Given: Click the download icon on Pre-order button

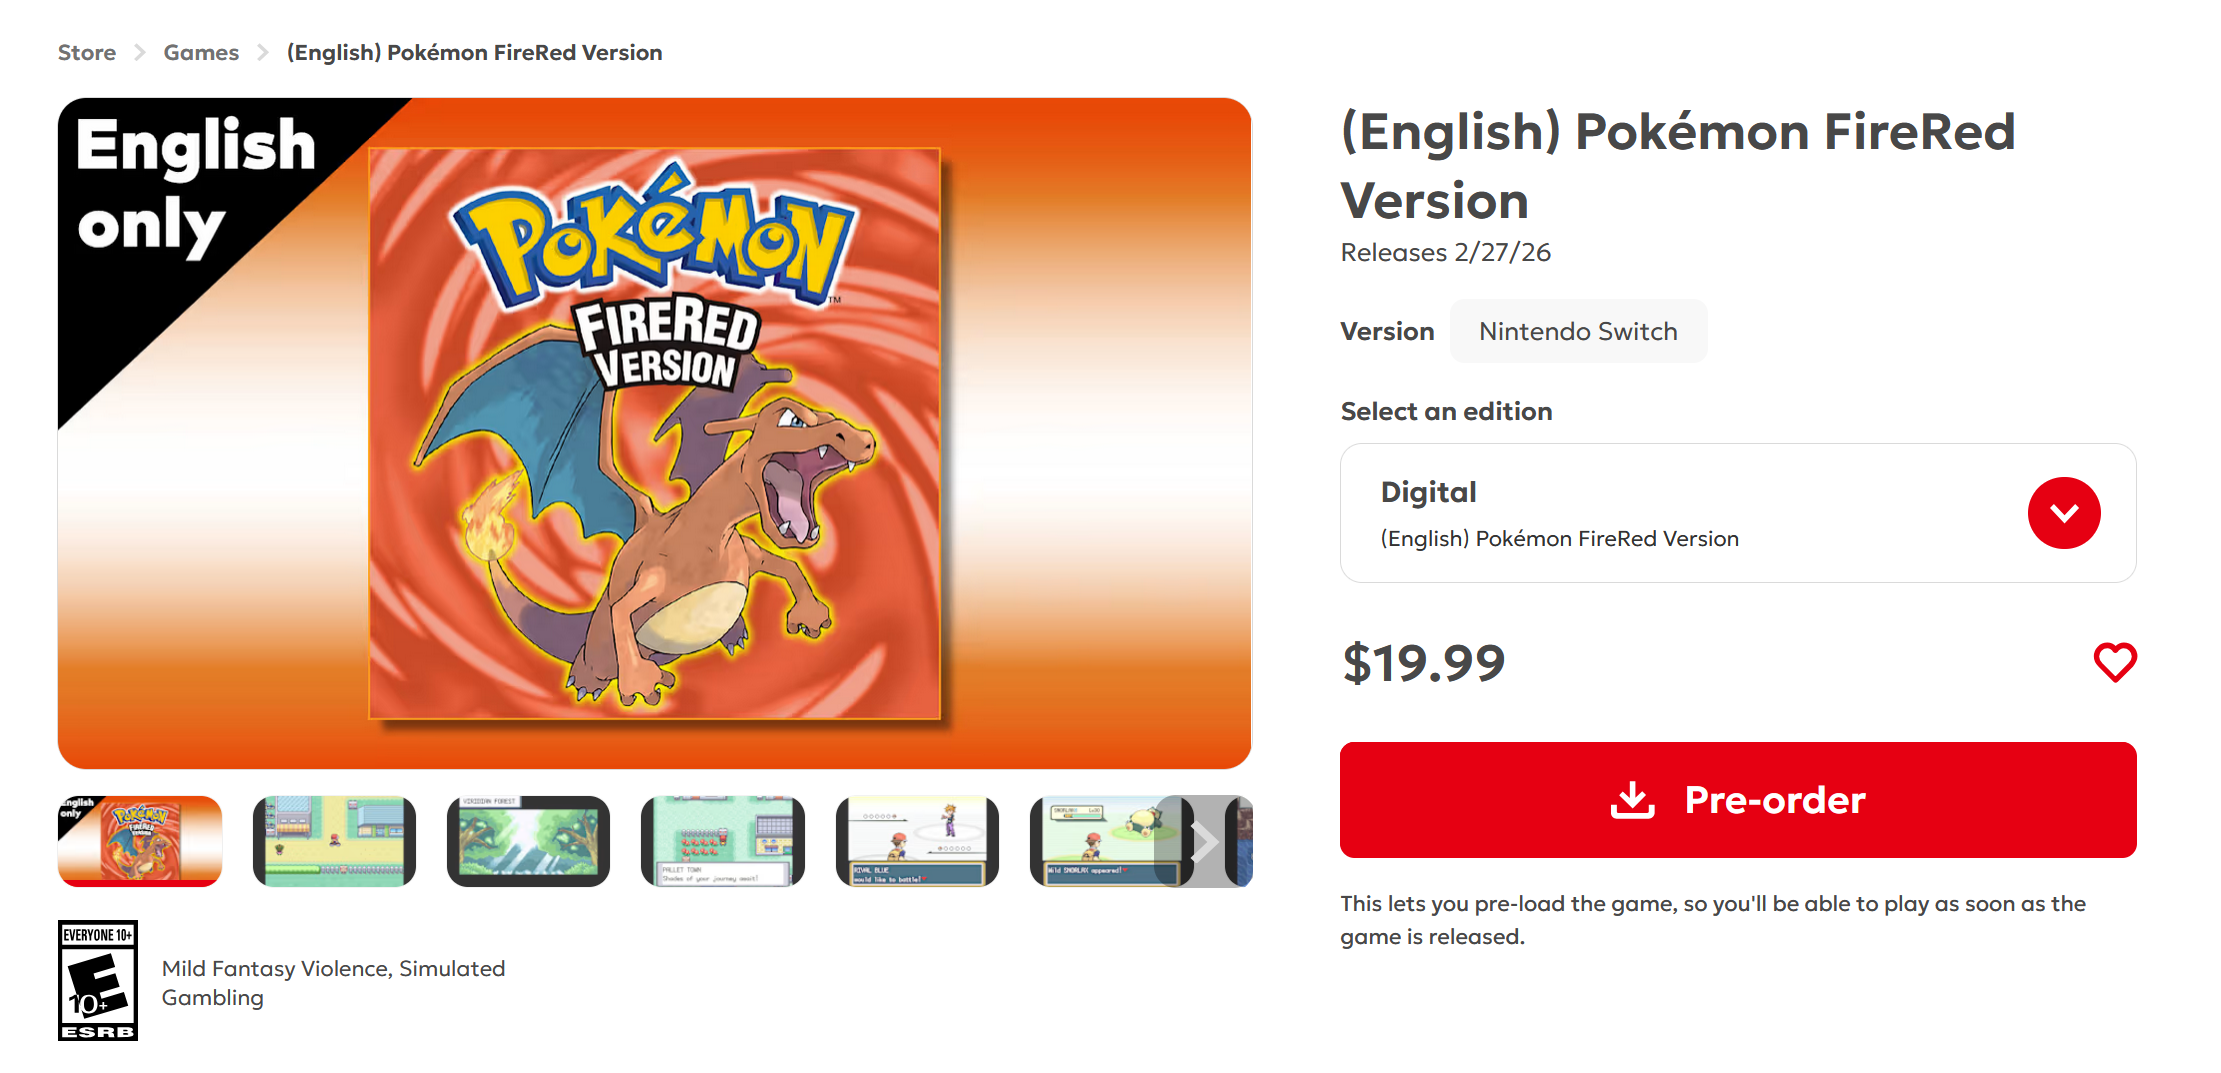Looking at the screenshot, I should [1632, 800].
